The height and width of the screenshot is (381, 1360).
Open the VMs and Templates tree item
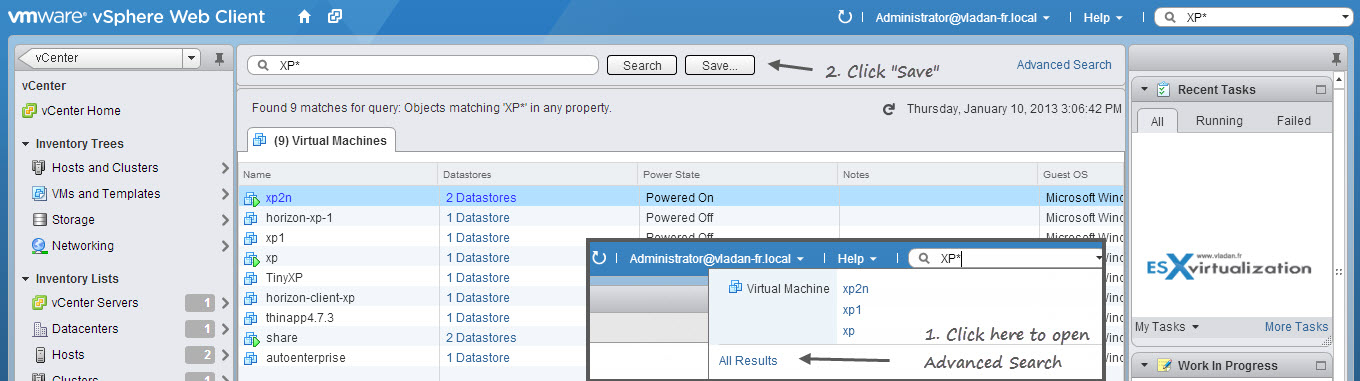pos(106,194)
